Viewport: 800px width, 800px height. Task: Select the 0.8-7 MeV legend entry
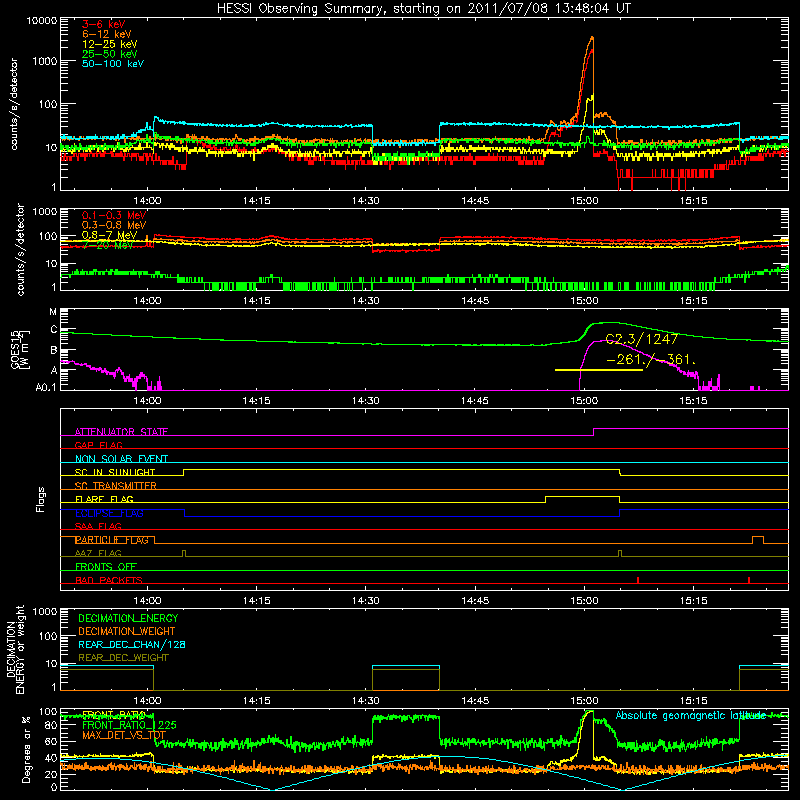point(110,235)
